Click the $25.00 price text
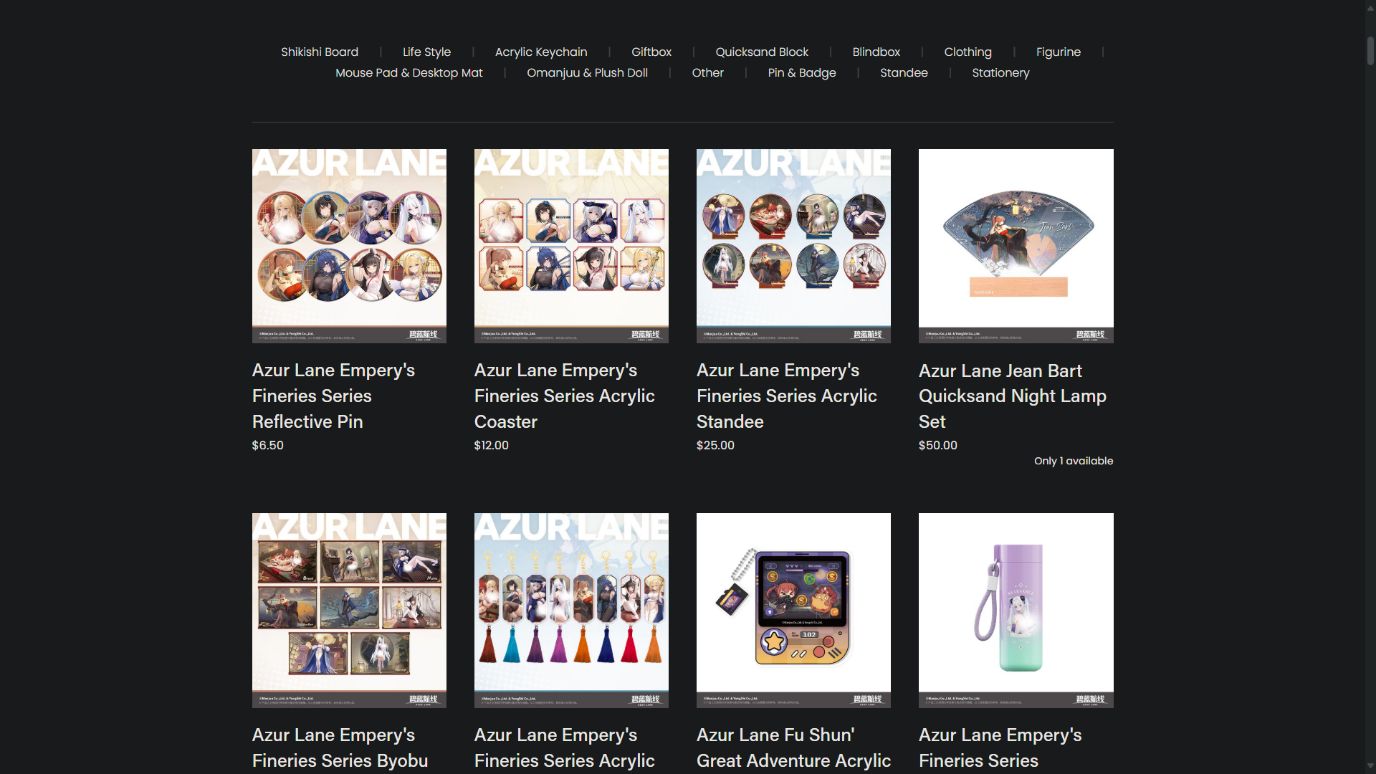This screenshot has height=774, width=1376. click(716, 445)
